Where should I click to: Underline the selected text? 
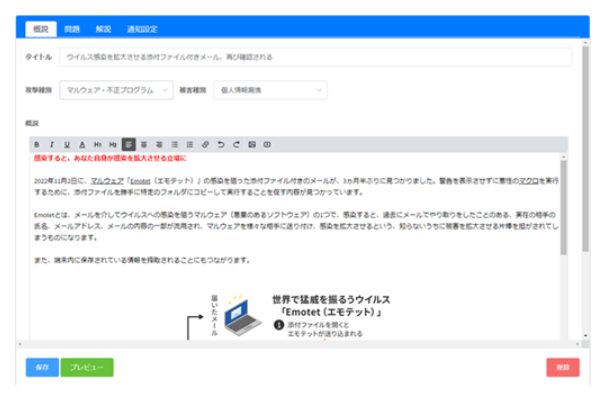click(66, 144)
